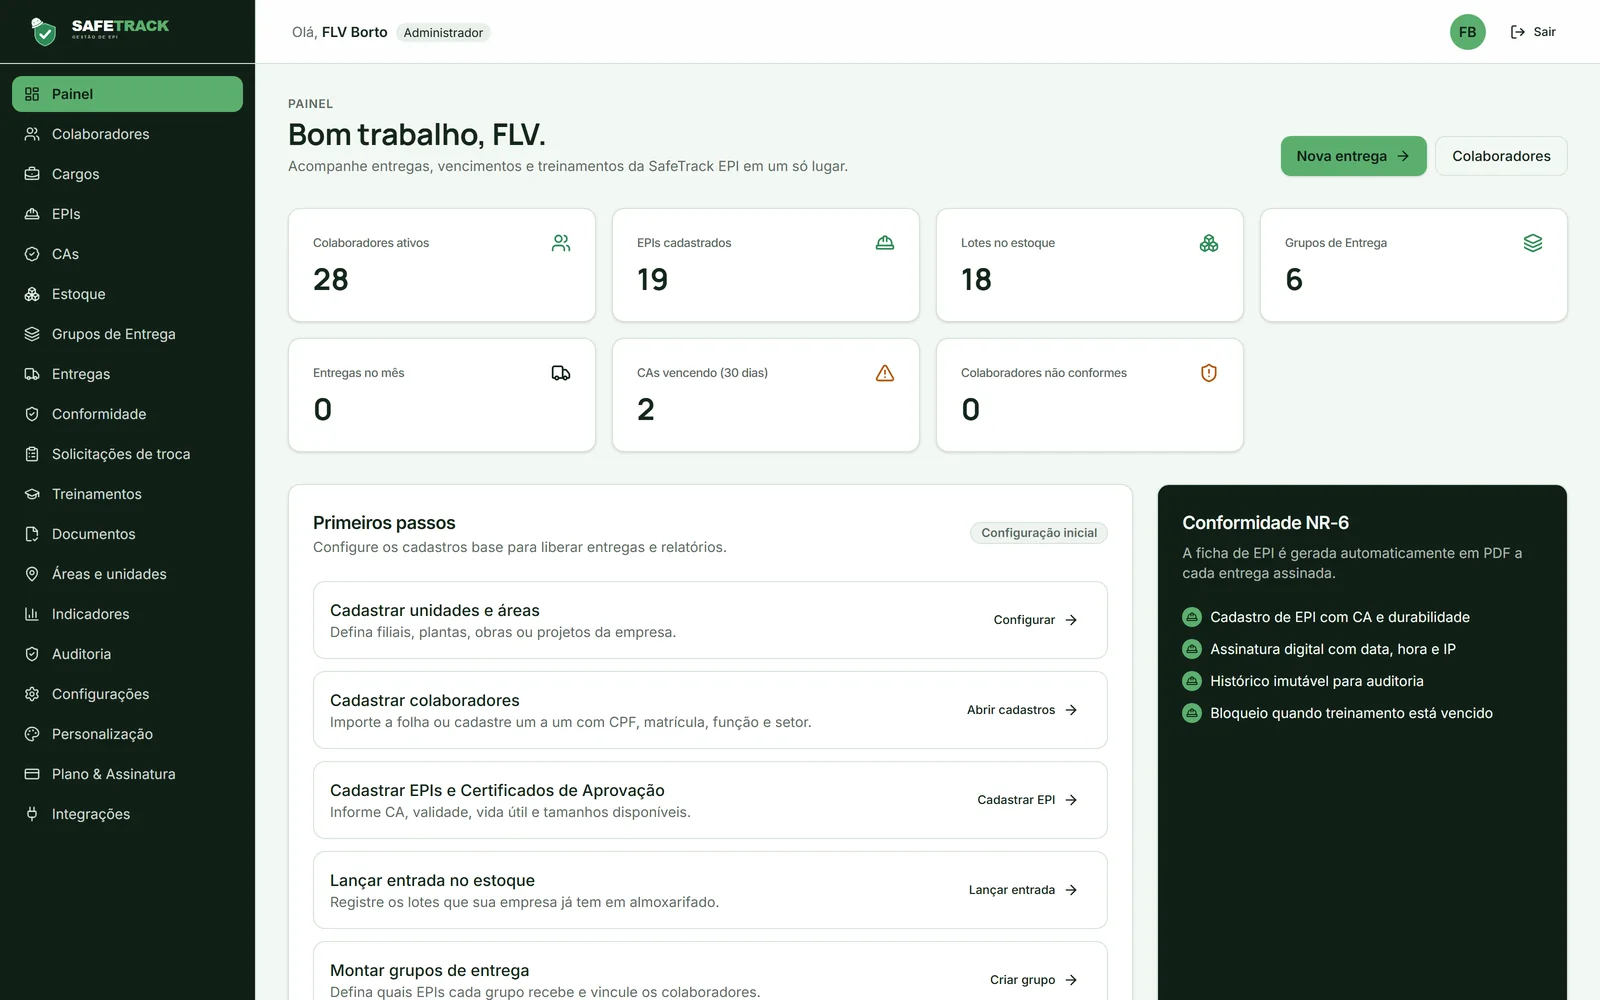Click the Conformidade shield icon in sidebar

click(x=32, y=414)
